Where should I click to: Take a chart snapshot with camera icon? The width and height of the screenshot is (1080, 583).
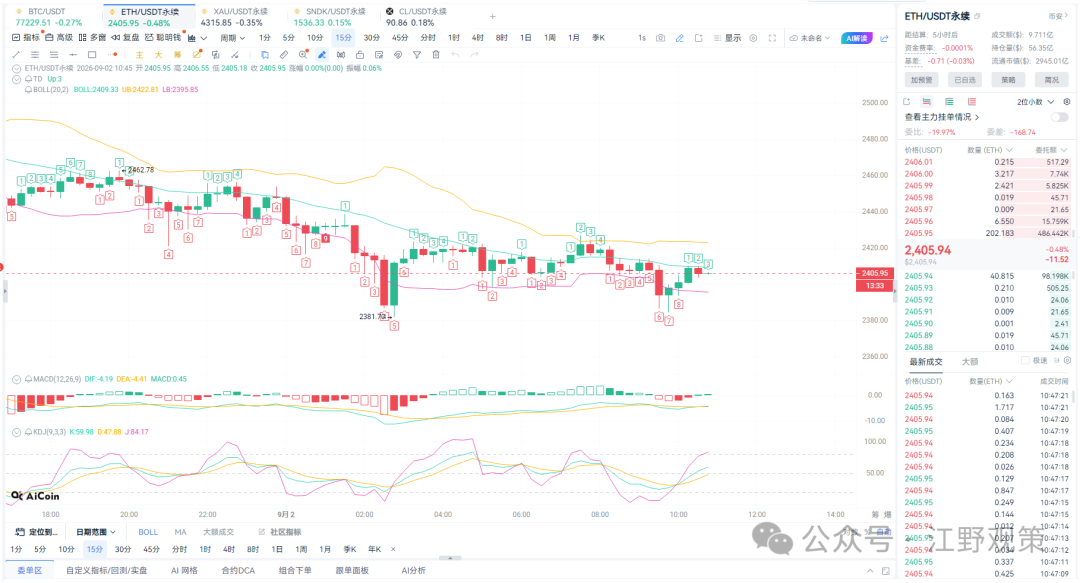[x=661, y=38]
